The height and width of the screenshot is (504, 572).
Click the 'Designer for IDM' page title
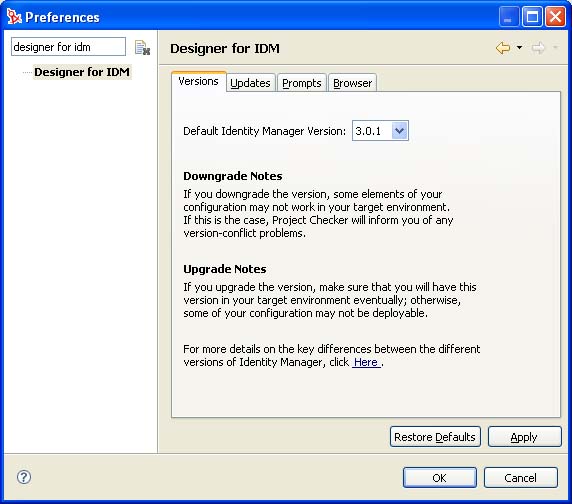click(x=225, y=49)
